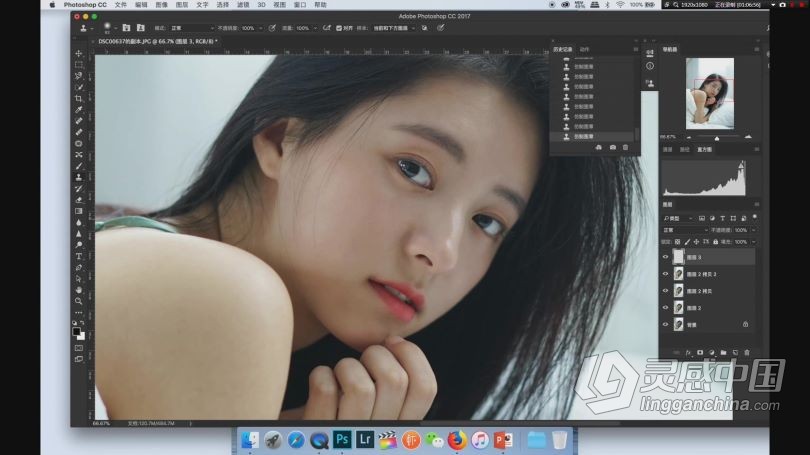This screenshot has width=810, height=455.
Task: Delete layer using Layers panel trash icon
Action: (746, 352)
